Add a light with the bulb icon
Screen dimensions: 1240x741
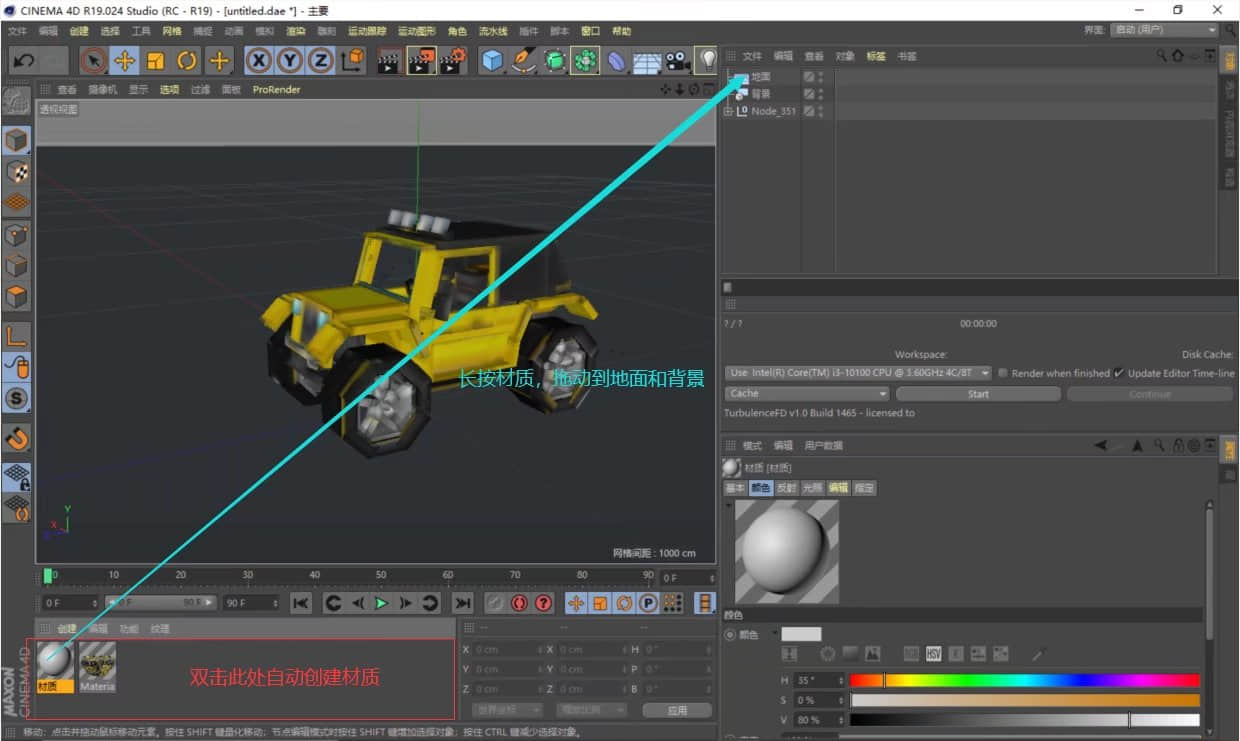707,61
